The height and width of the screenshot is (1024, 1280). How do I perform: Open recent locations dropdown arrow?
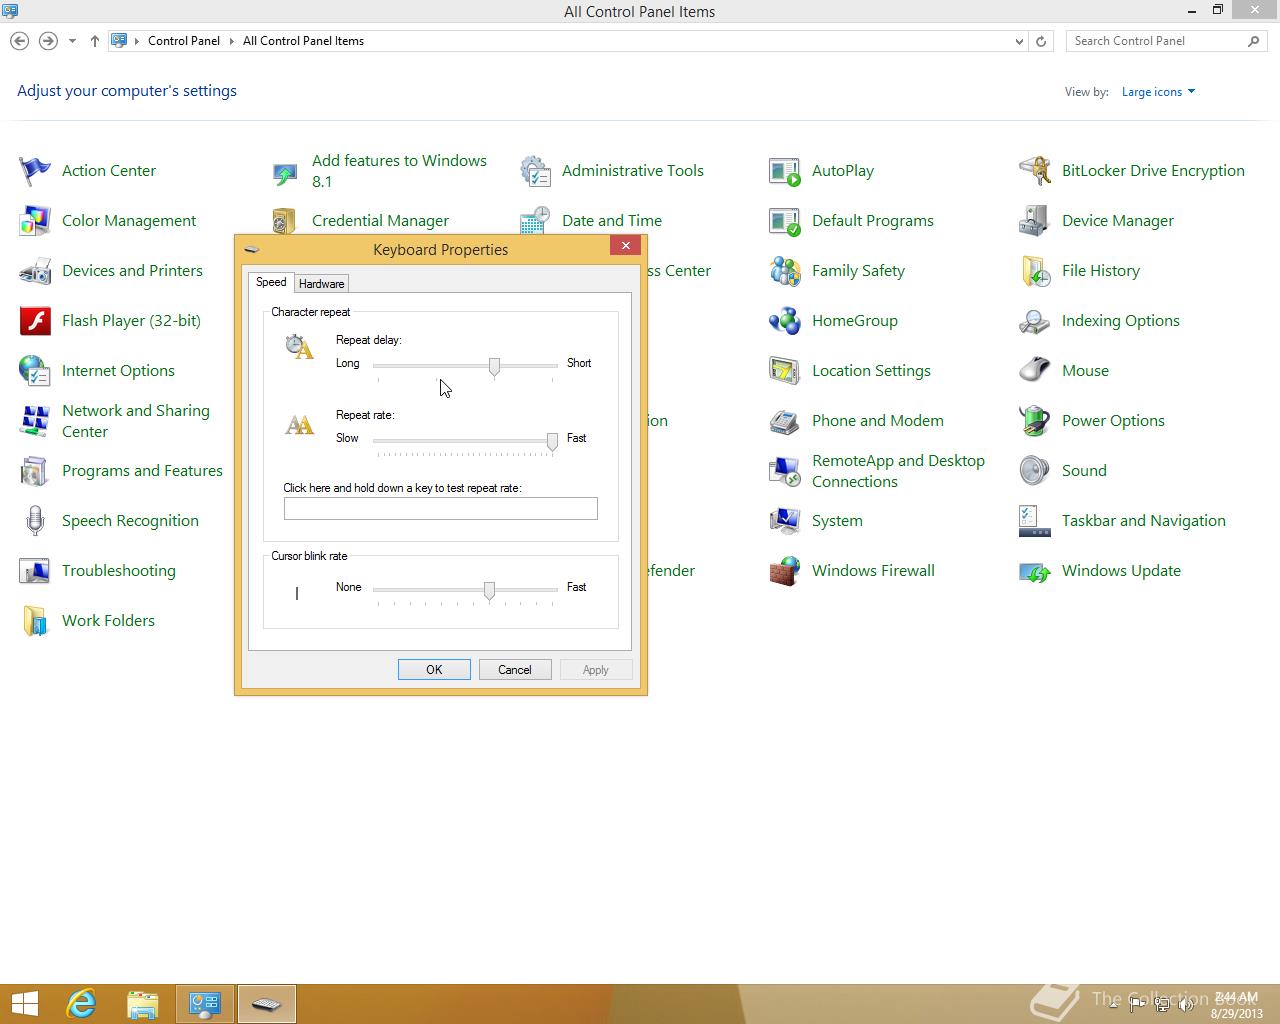(72, 41)
